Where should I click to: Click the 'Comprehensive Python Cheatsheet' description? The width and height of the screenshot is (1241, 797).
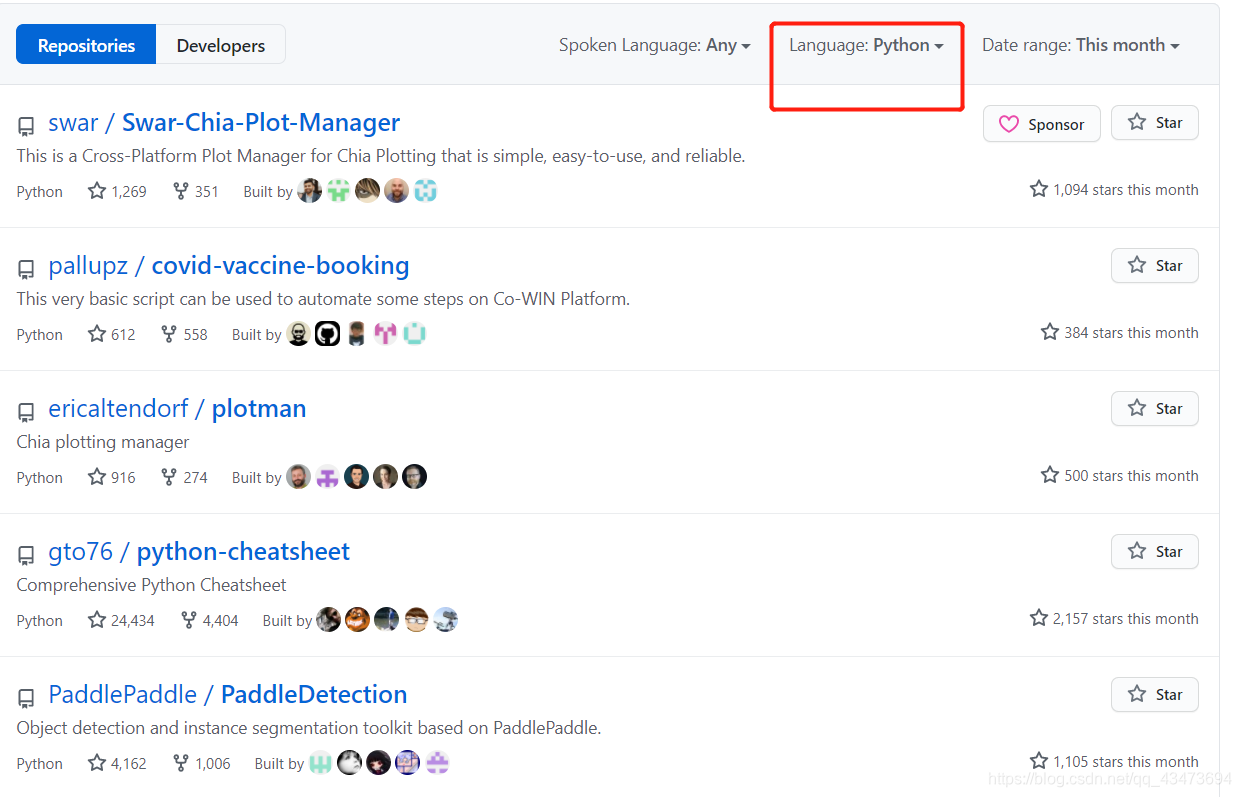151,585
